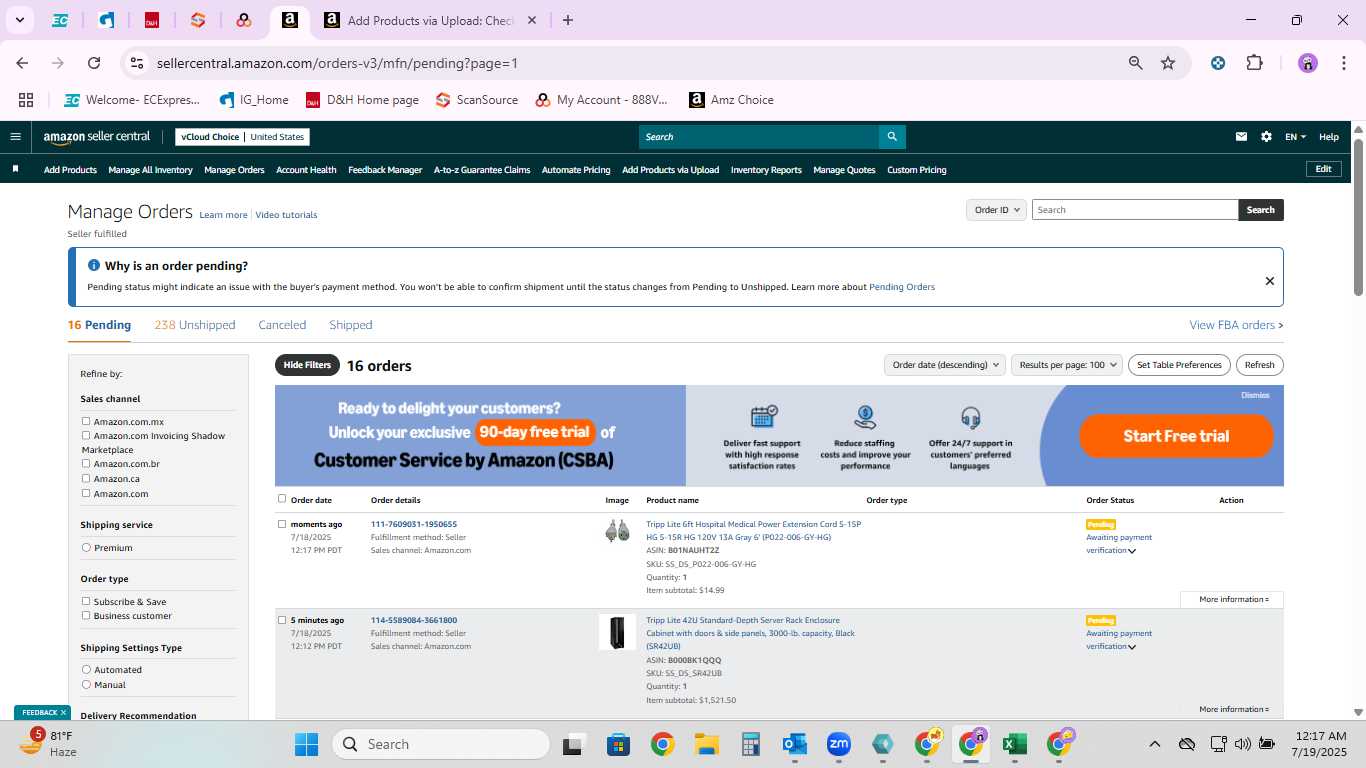The width and height of the screenshot is (1366, 768).
Task: Click the Refresh button
Action: (1260, 365)
